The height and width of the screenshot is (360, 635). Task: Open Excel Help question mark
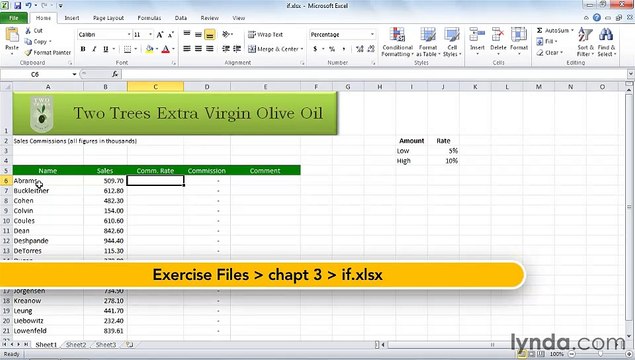click(x=597, y=17)
